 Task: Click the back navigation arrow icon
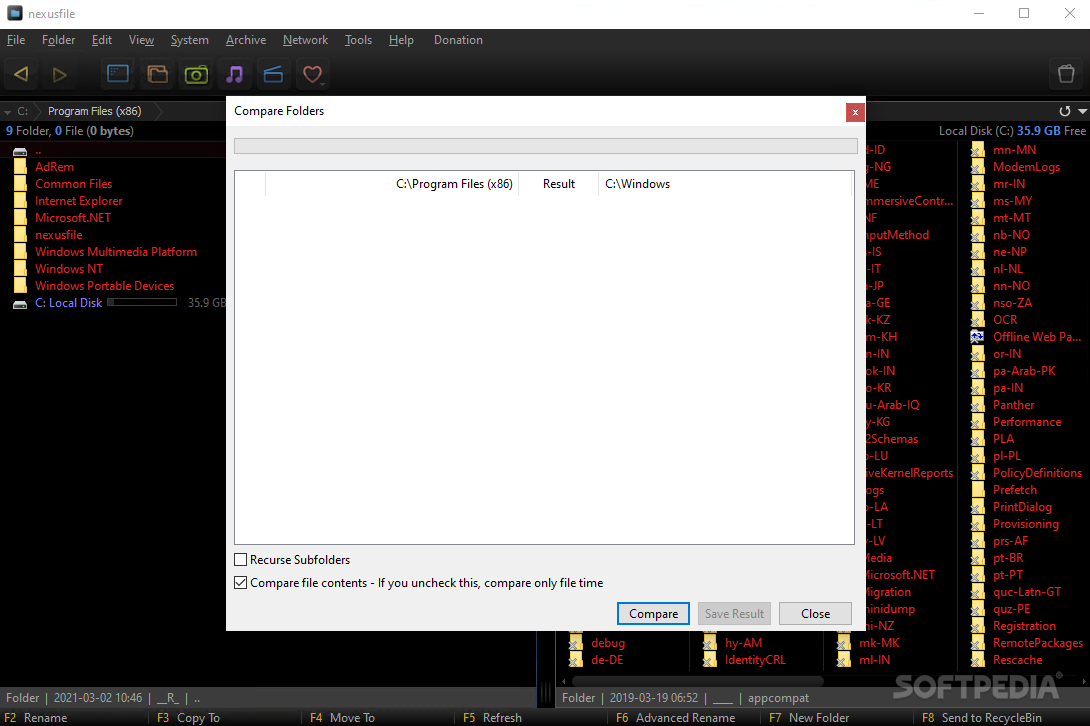21,74
